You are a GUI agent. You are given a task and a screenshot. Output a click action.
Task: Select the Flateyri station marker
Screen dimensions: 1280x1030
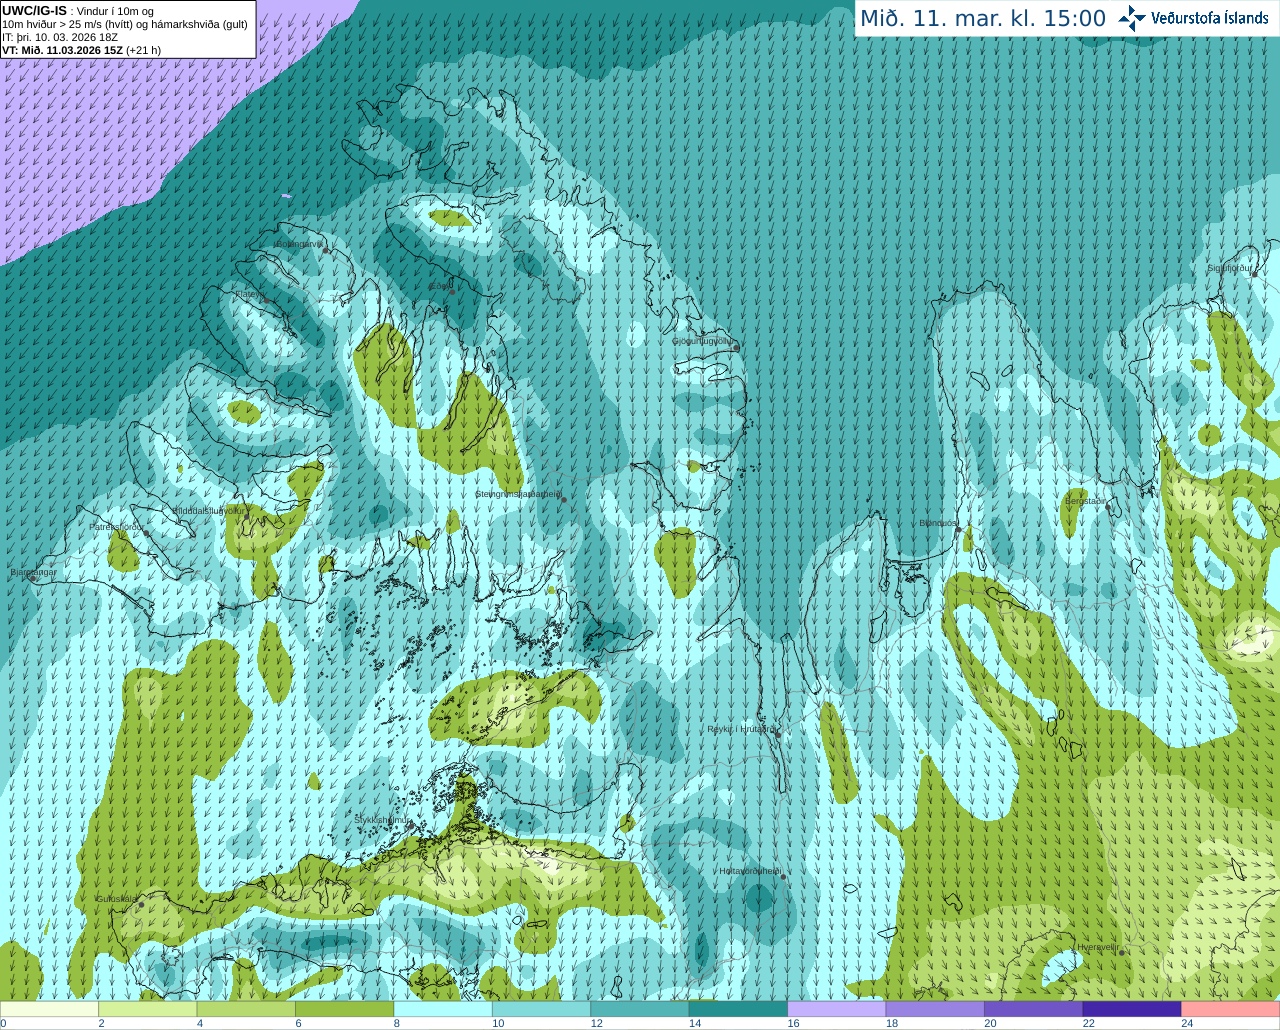click(x=266, y=300)
